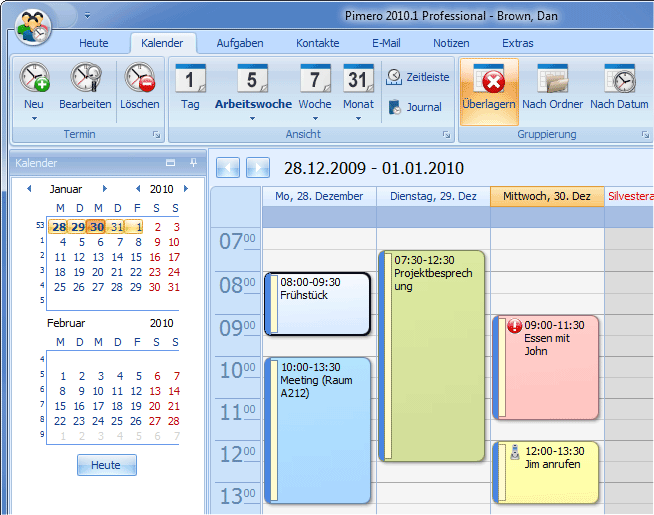Select the Silvester holiday column header
The width and height of the screenshot is (654, 515).
630,196
